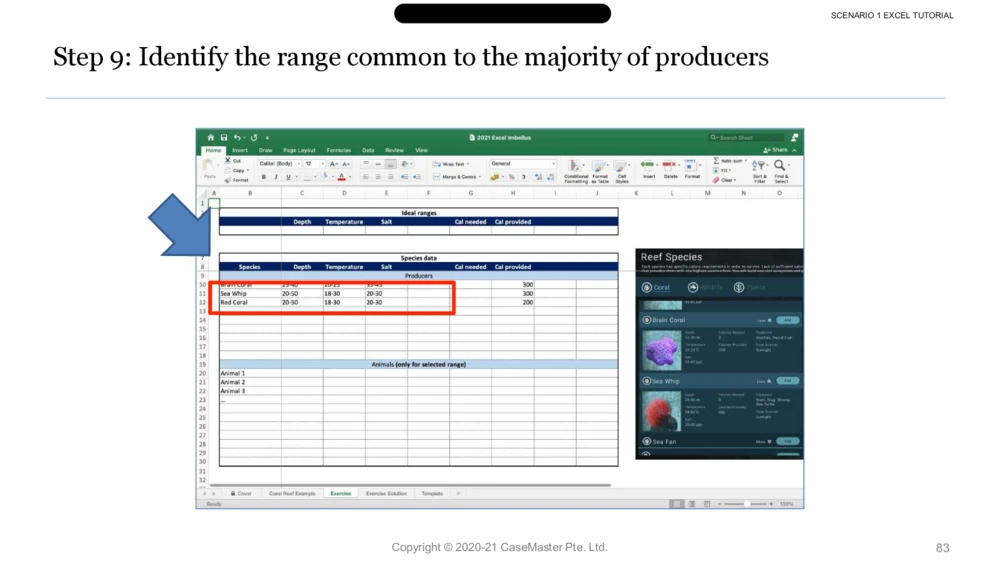Click the Search Sheet field
The width and height of the screenshot is (1000, 564).
[x=746, y=138]
